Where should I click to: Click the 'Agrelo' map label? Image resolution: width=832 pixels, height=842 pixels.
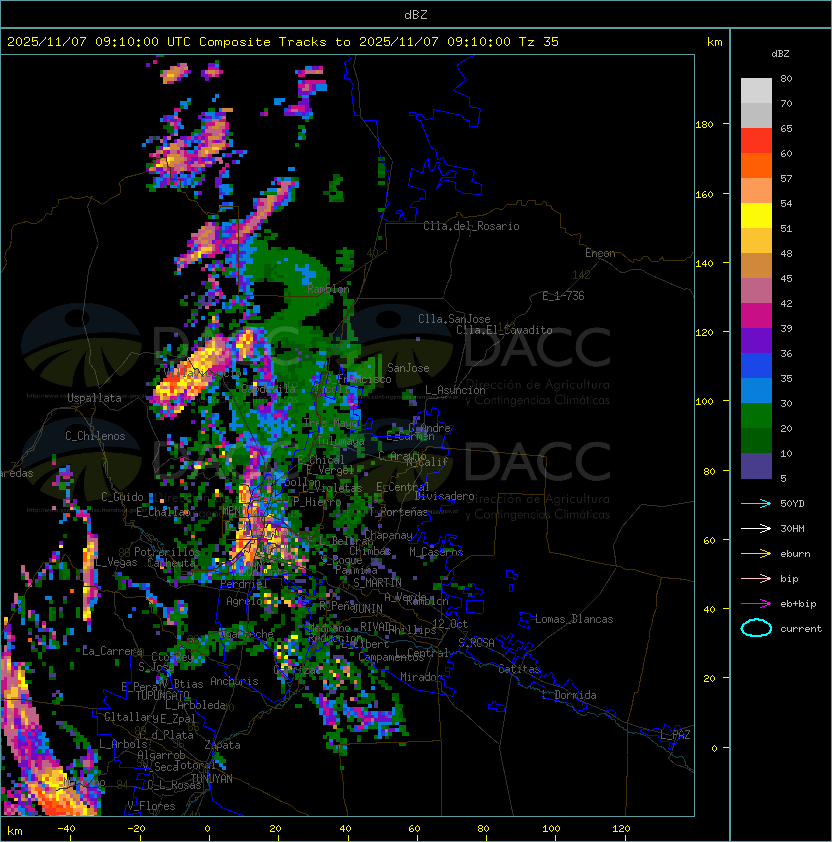[x=244, y=601]
